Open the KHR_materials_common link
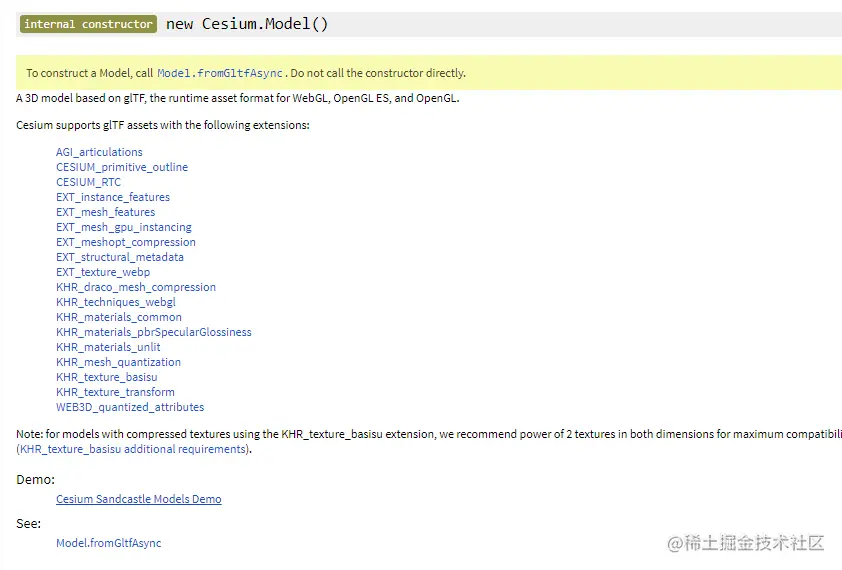 point(119,318)
